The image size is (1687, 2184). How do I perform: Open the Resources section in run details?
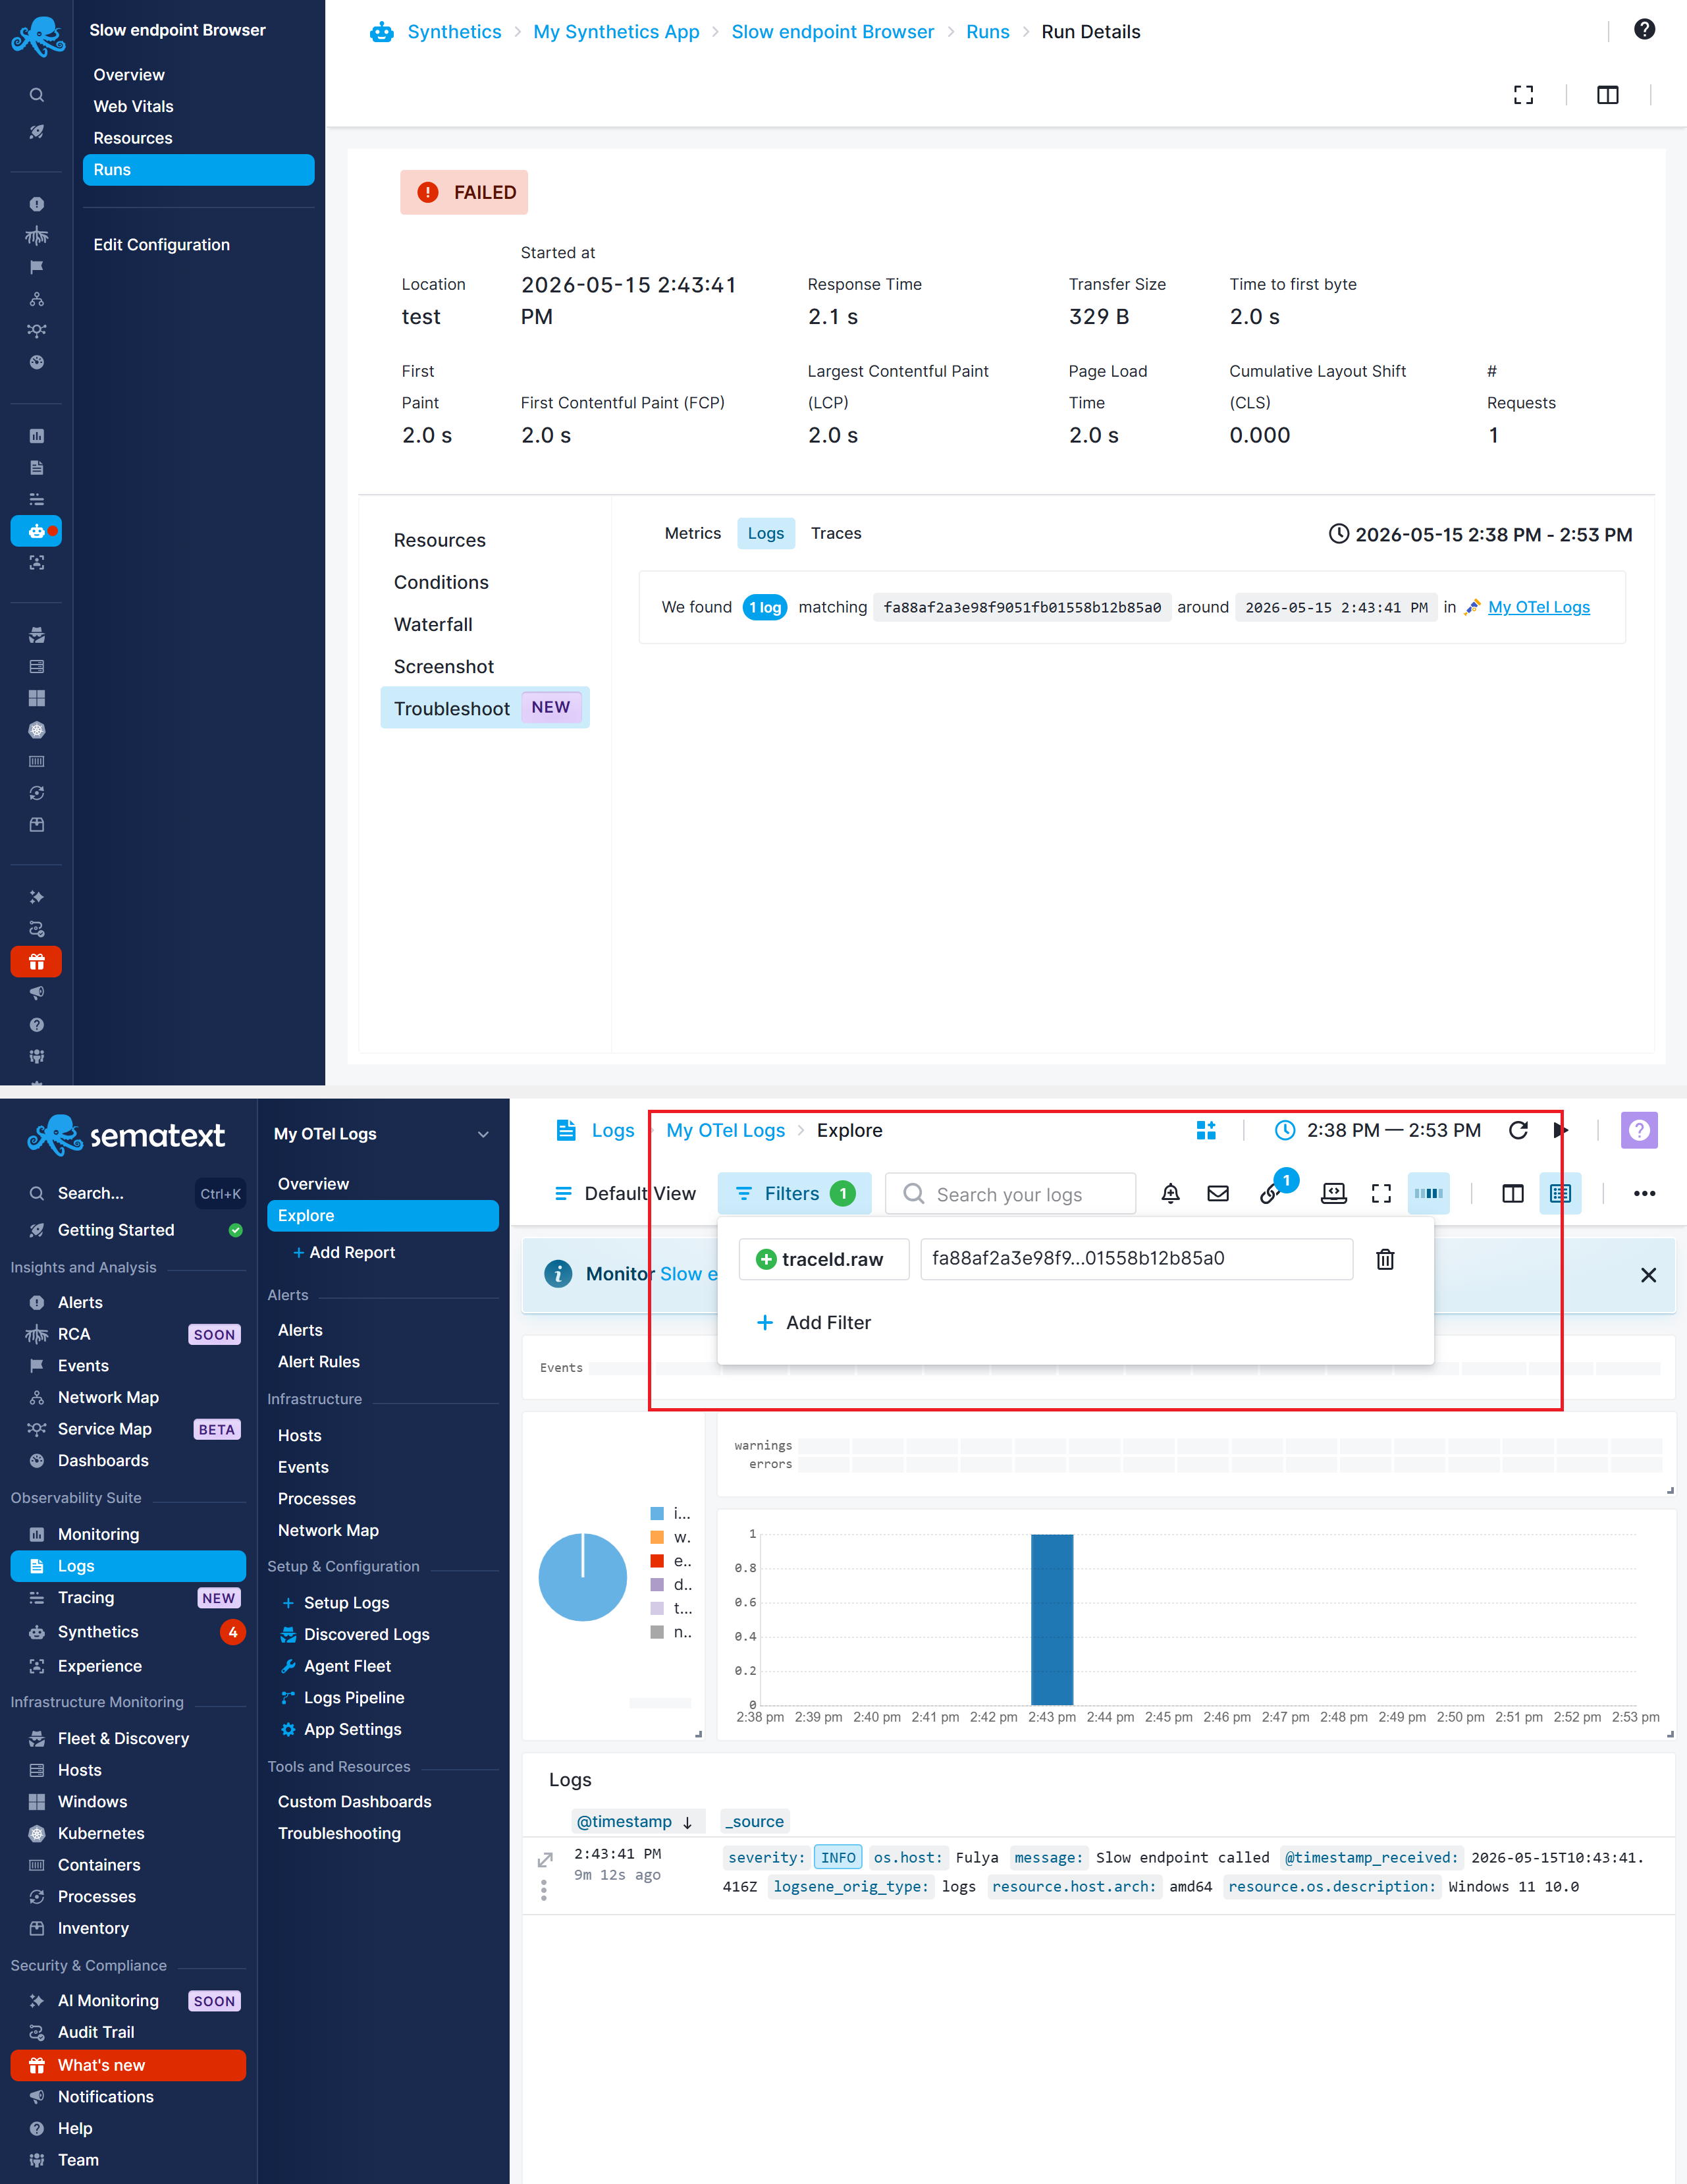click(x=439, y=540)
